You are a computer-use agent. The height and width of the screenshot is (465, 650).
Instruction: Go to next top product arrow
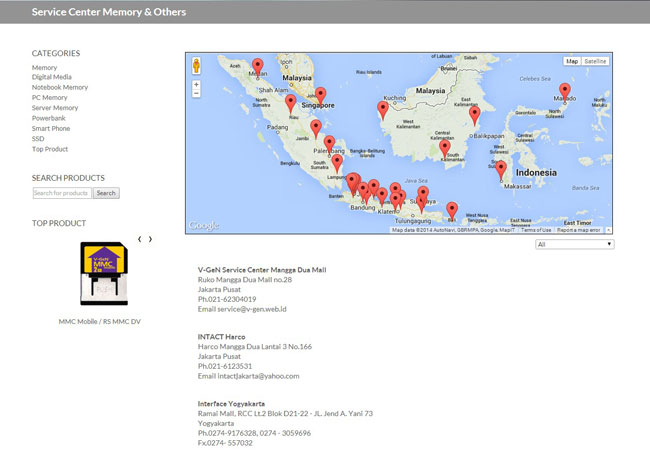(150, 239)
